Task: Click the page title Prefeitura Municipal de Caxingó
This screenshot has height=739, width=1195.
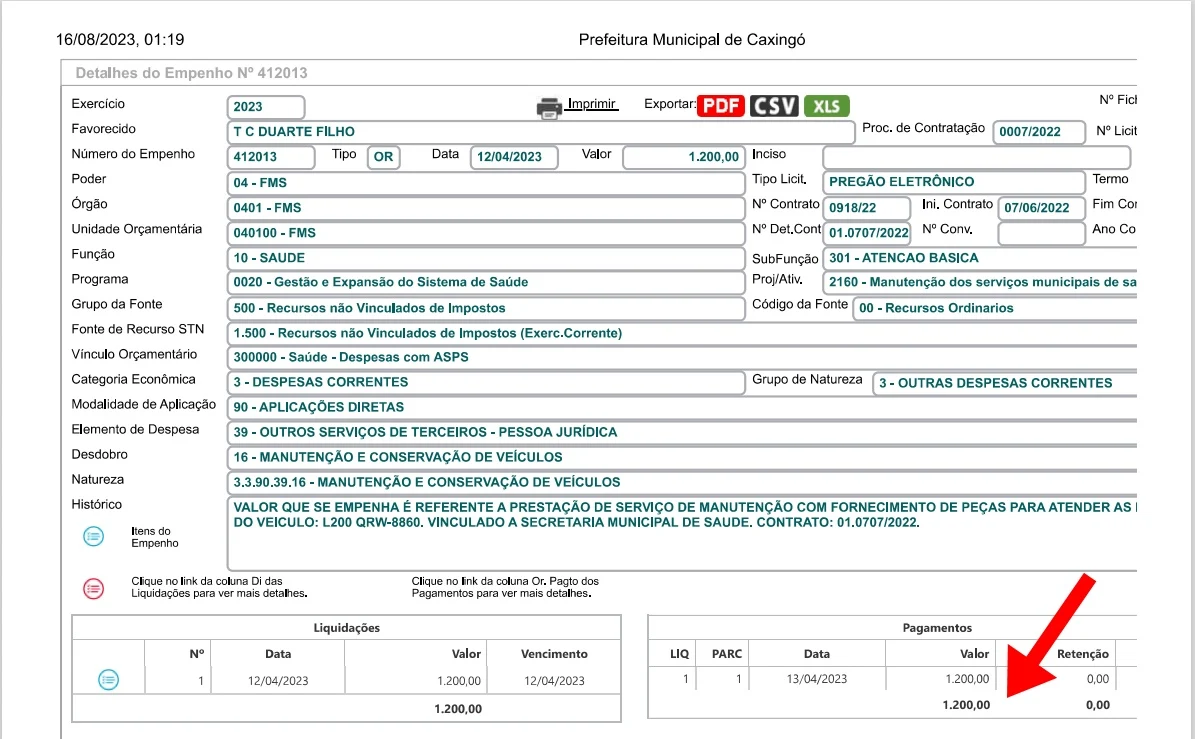Action: point(692,40)
